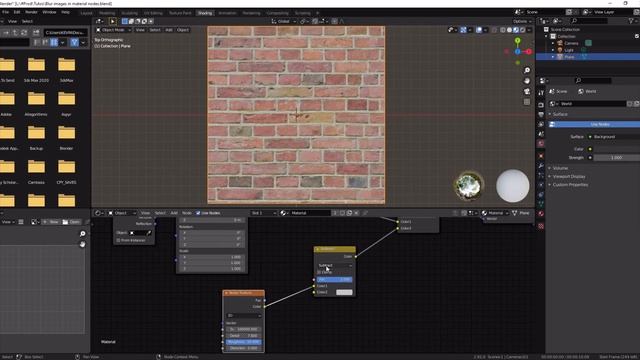Open the Render properties tab icon
Screen dimensions: 640x360
pos(541,104)
